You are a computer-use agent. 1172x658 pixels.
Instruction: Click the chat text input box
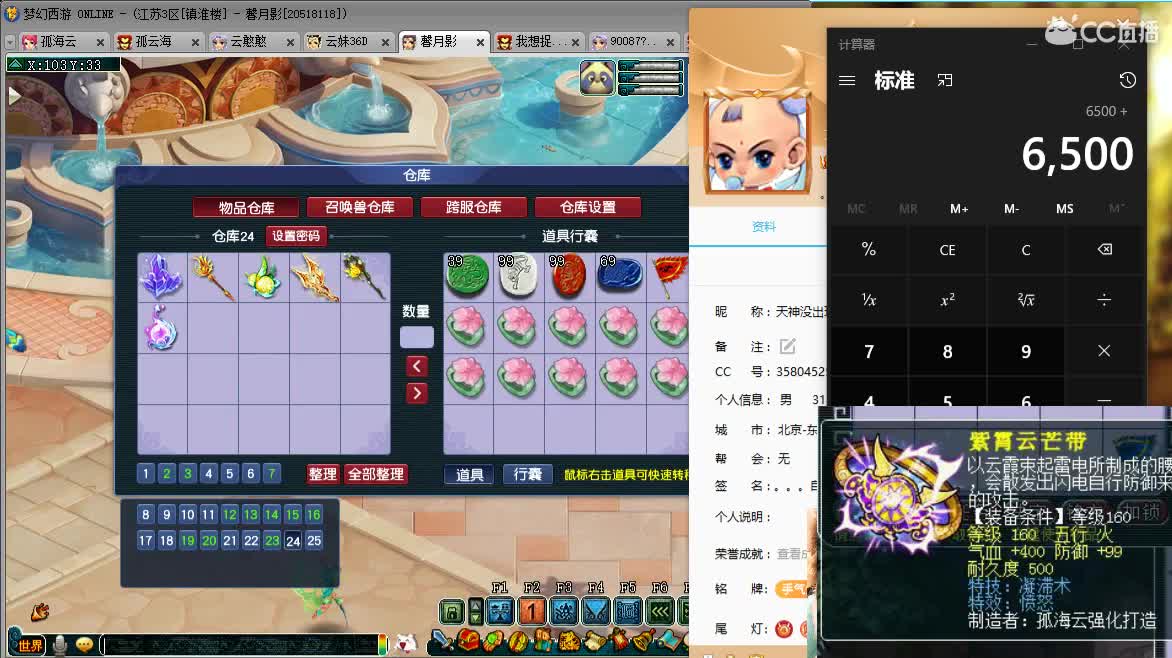(x=242, y=644)
